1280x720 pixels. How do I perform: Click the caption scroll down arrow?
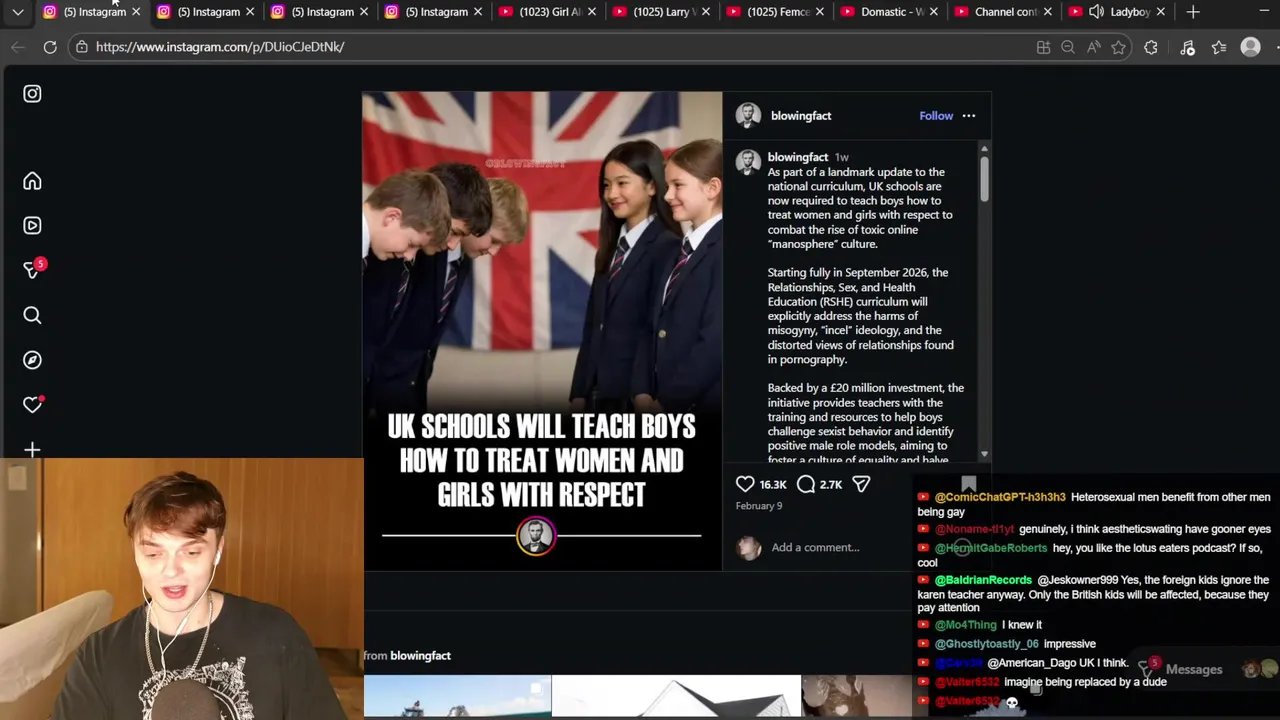[x=984, y=455]
